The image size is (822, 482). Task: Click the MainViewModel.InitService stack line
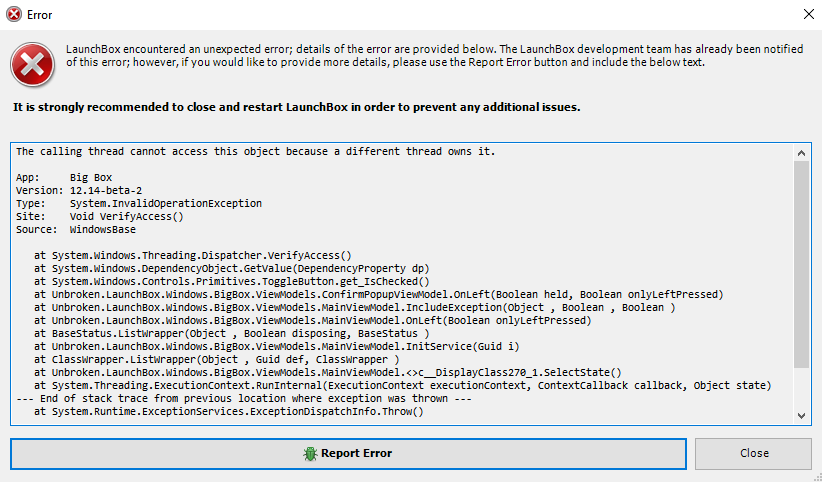coord(277,346)
